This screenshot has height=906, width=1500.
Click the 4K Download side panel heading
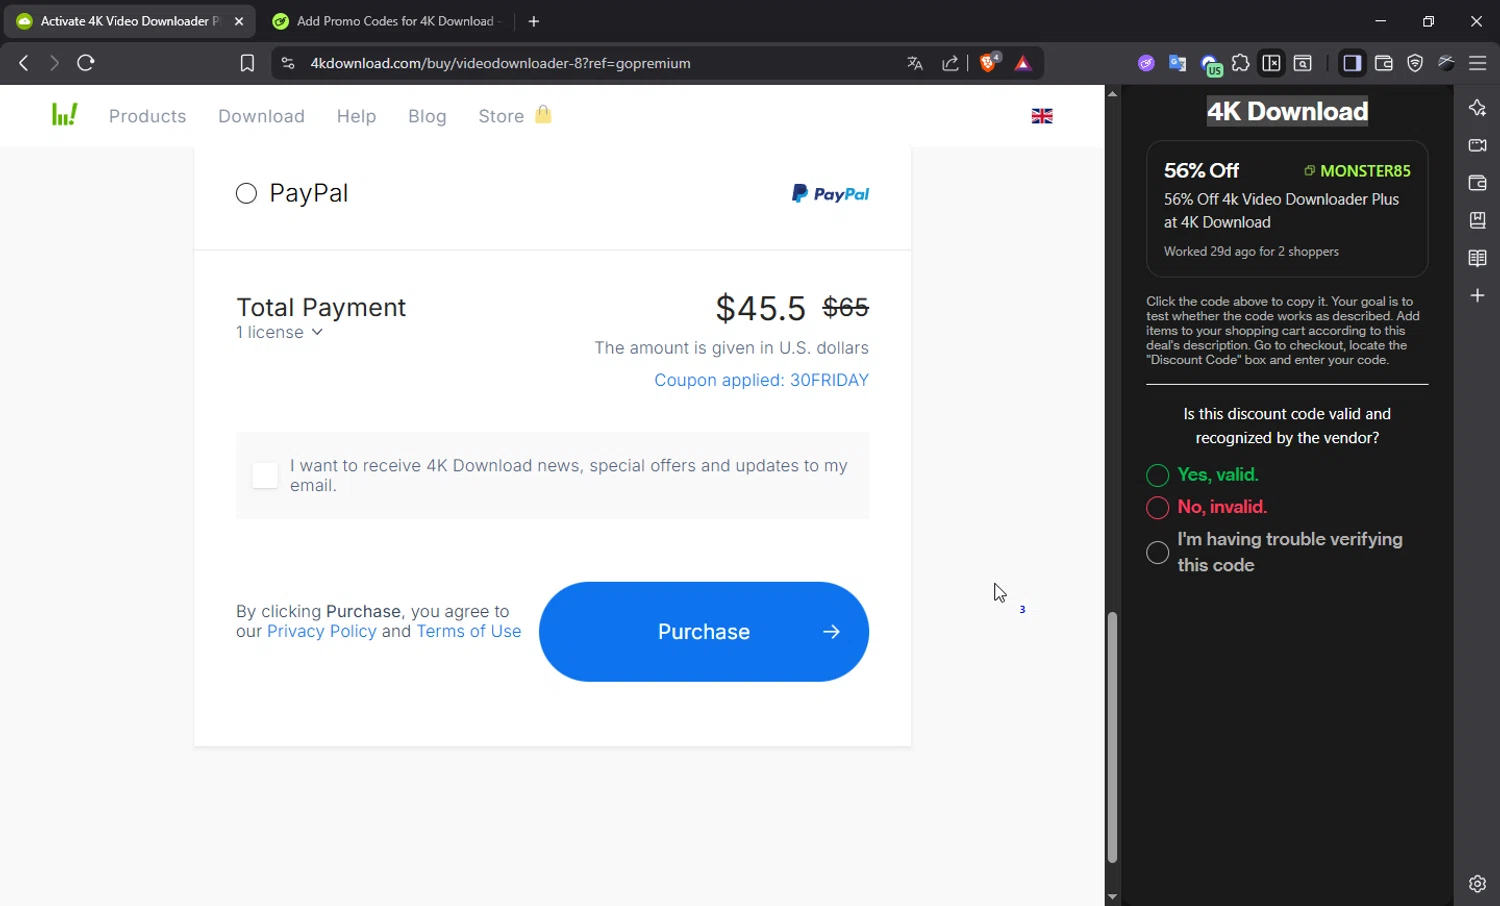click(1287, 111)
